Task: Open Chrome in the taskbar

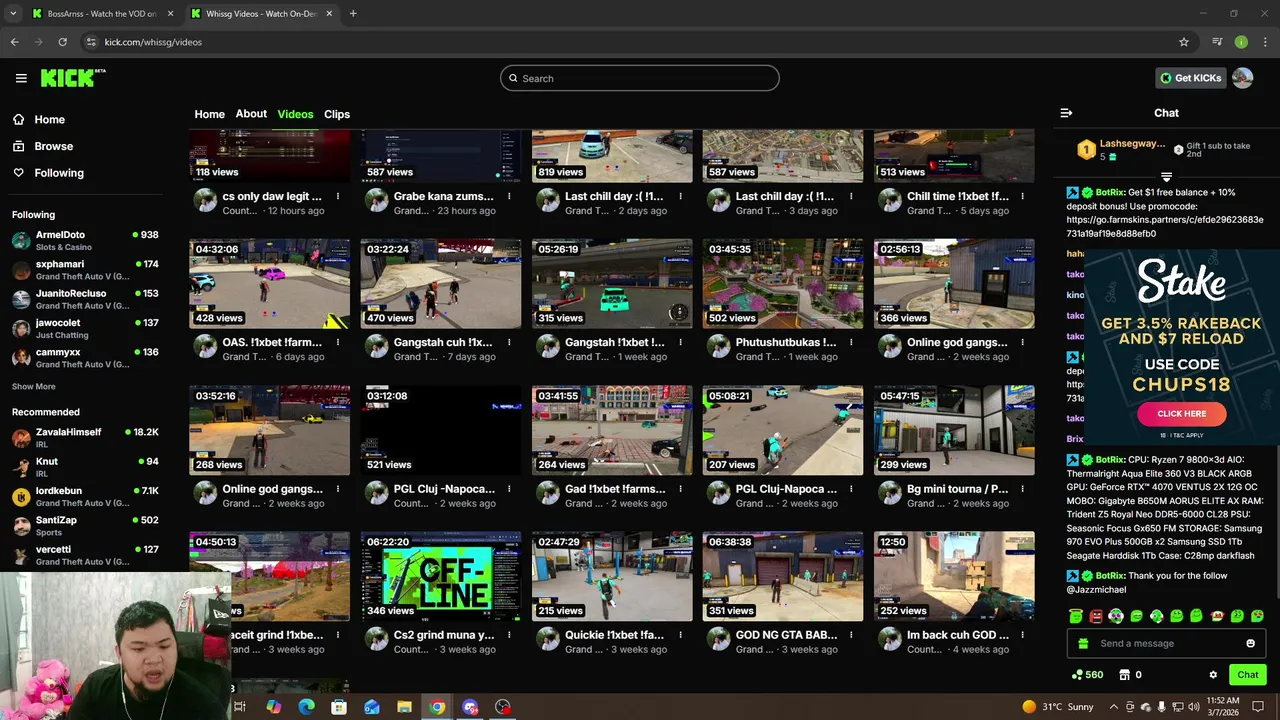Action: pos(437,707)
